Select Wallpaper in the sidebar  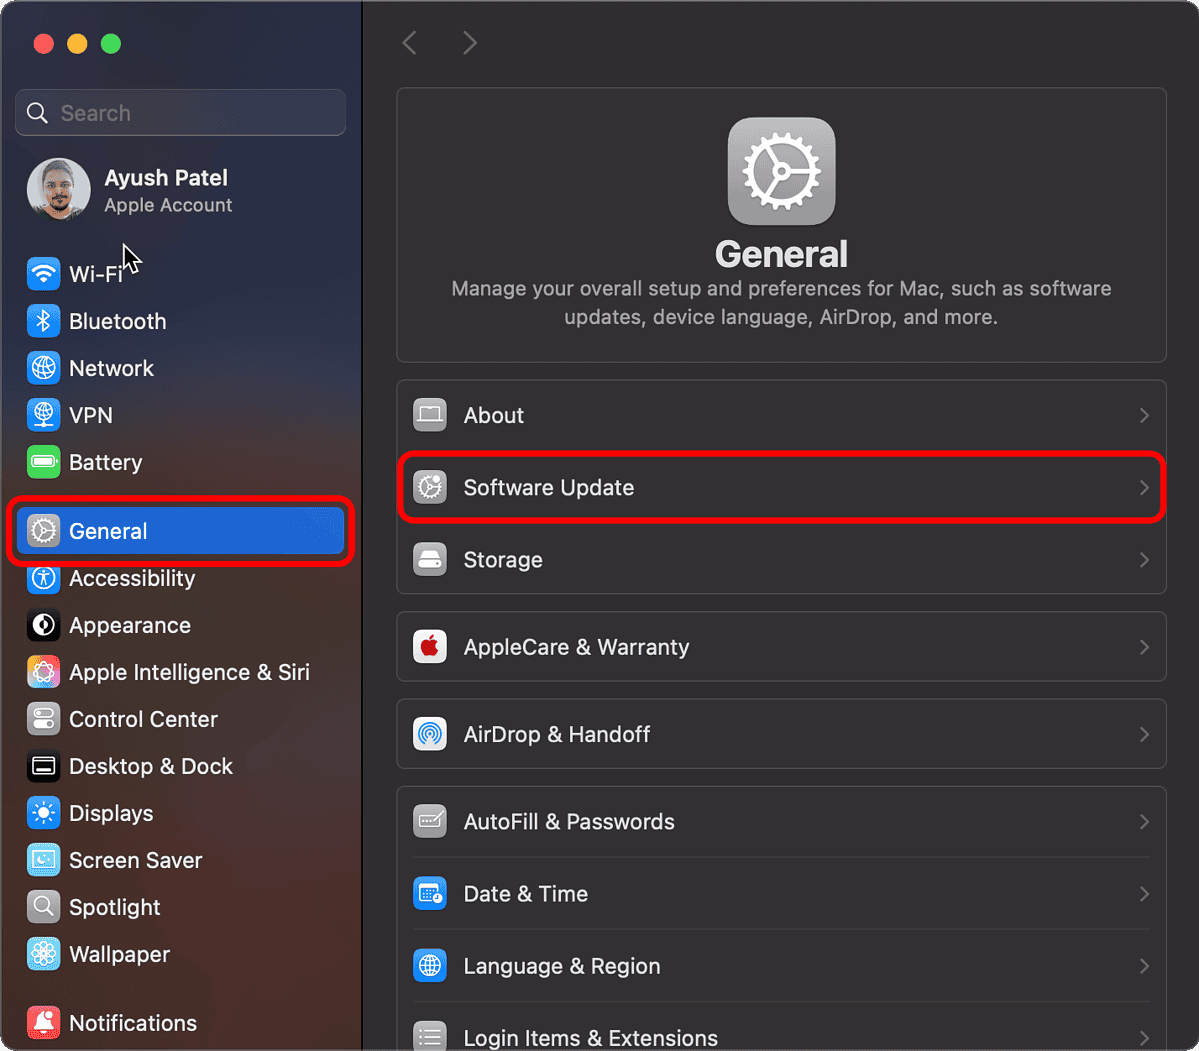[x=119, y=954]
